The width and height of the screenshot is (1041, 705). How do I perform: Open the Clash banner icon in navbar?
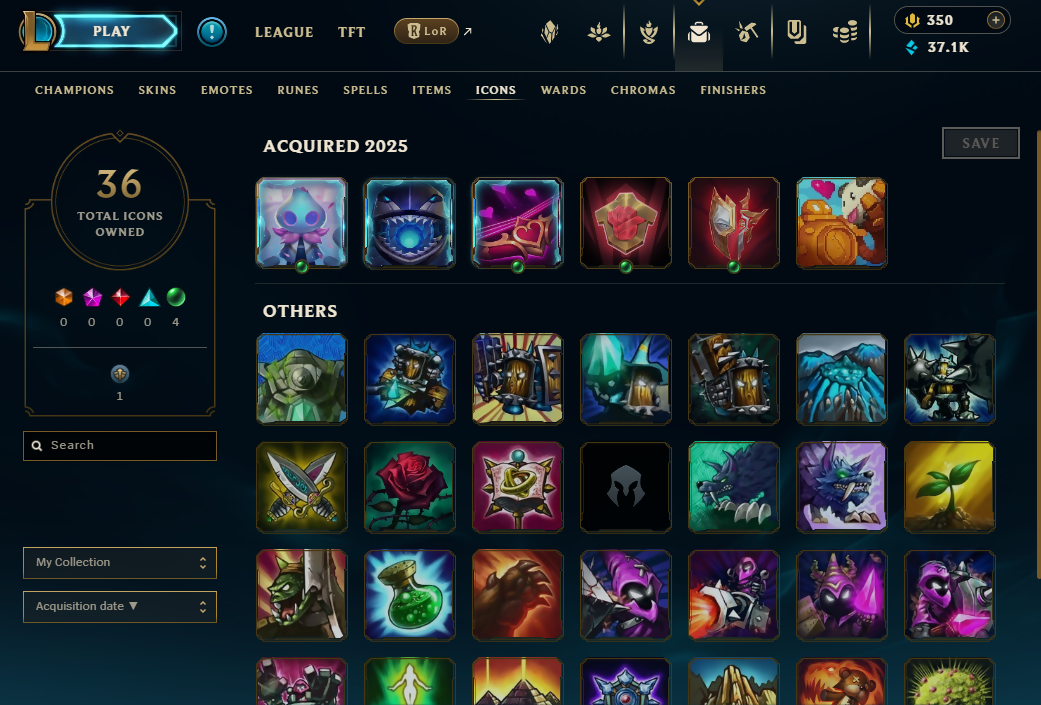[x=796, y=32]
